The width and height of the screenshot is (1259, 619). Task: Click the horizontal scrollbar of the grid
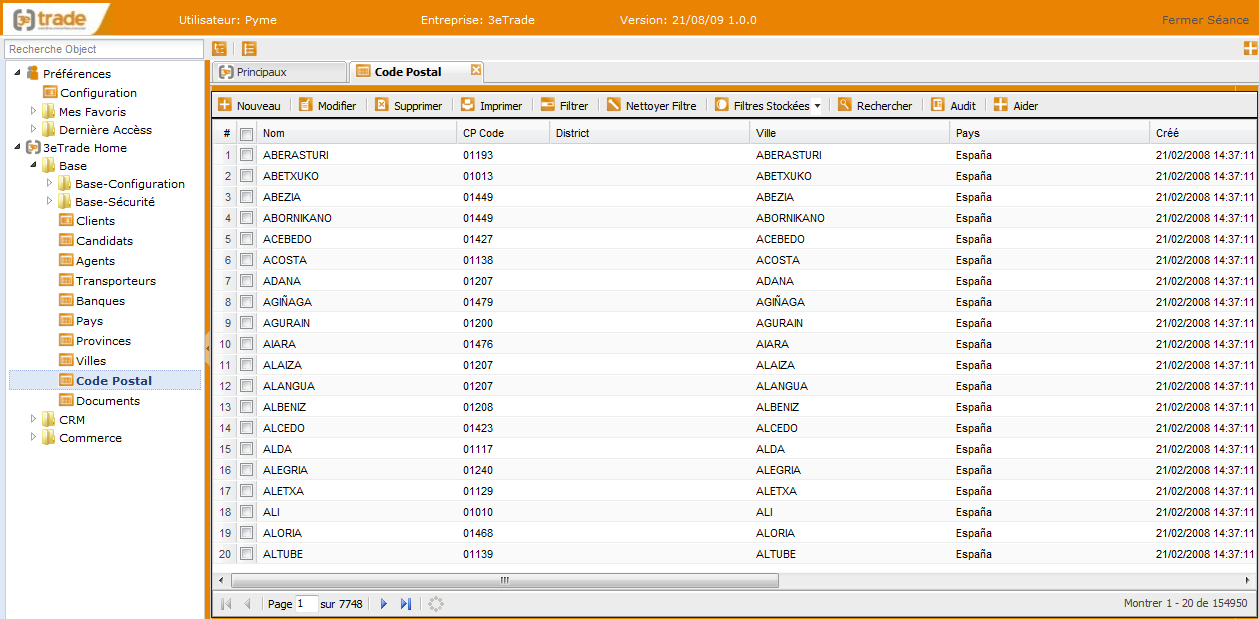coord(504,580)
